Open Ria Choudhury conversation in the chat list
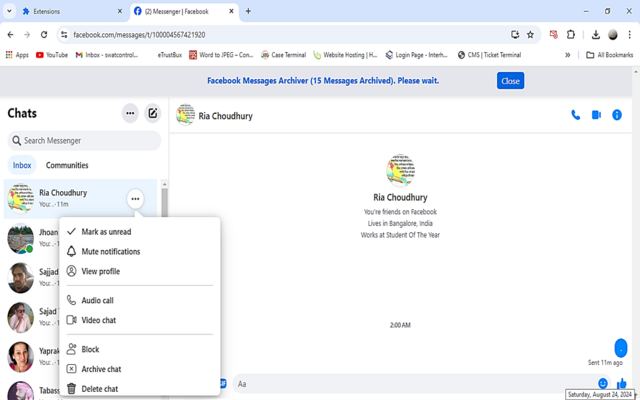The height and width of the screenshot is (400, 640). click(80, 199)
